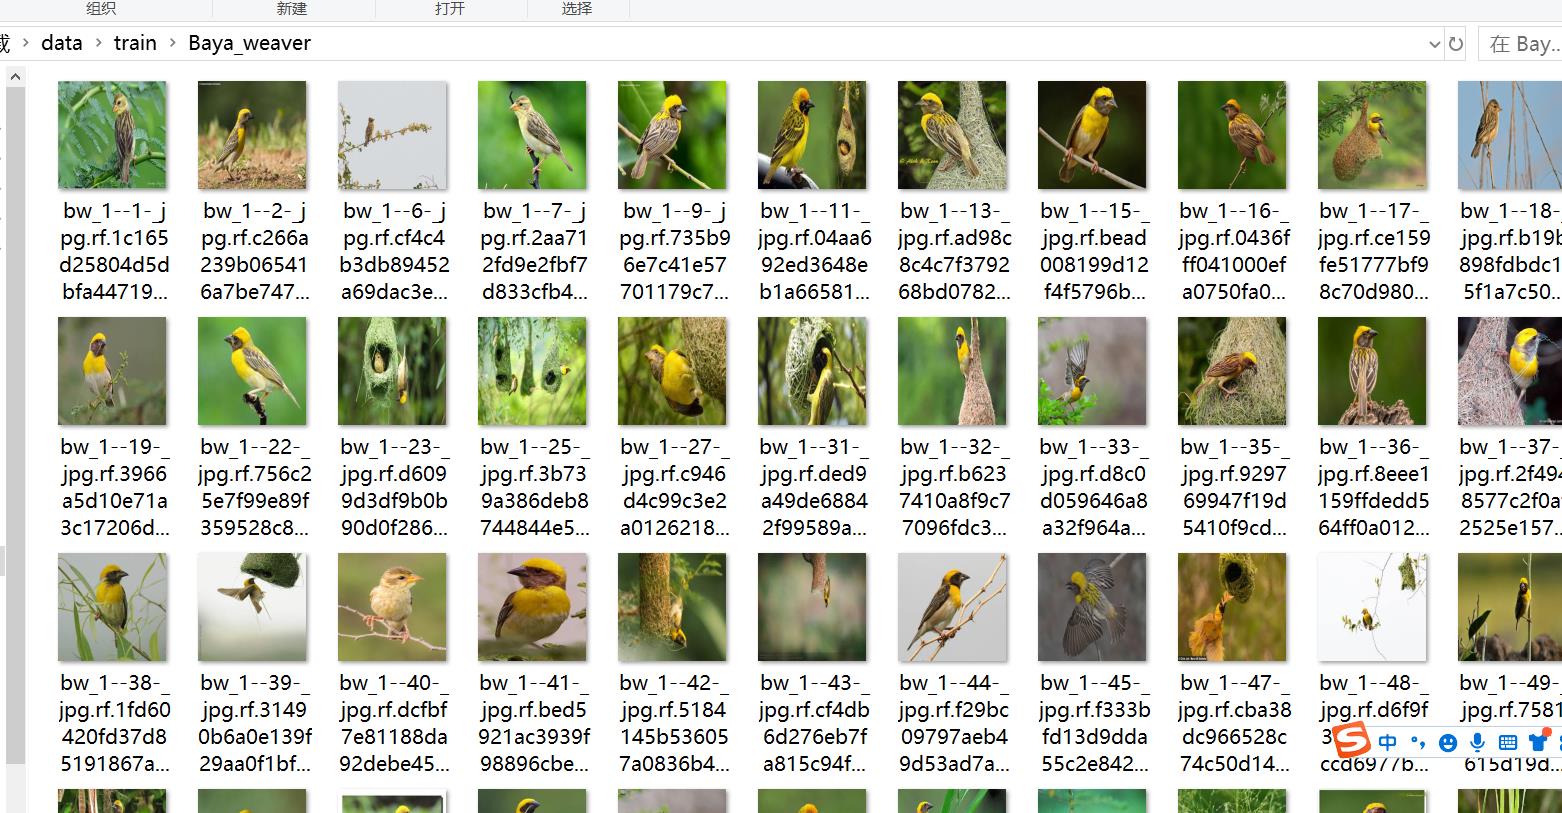The width and height of the screenshot is (1562, 813).
Task: Go to the data folder in breadcrumb
Action: (62, 43)
